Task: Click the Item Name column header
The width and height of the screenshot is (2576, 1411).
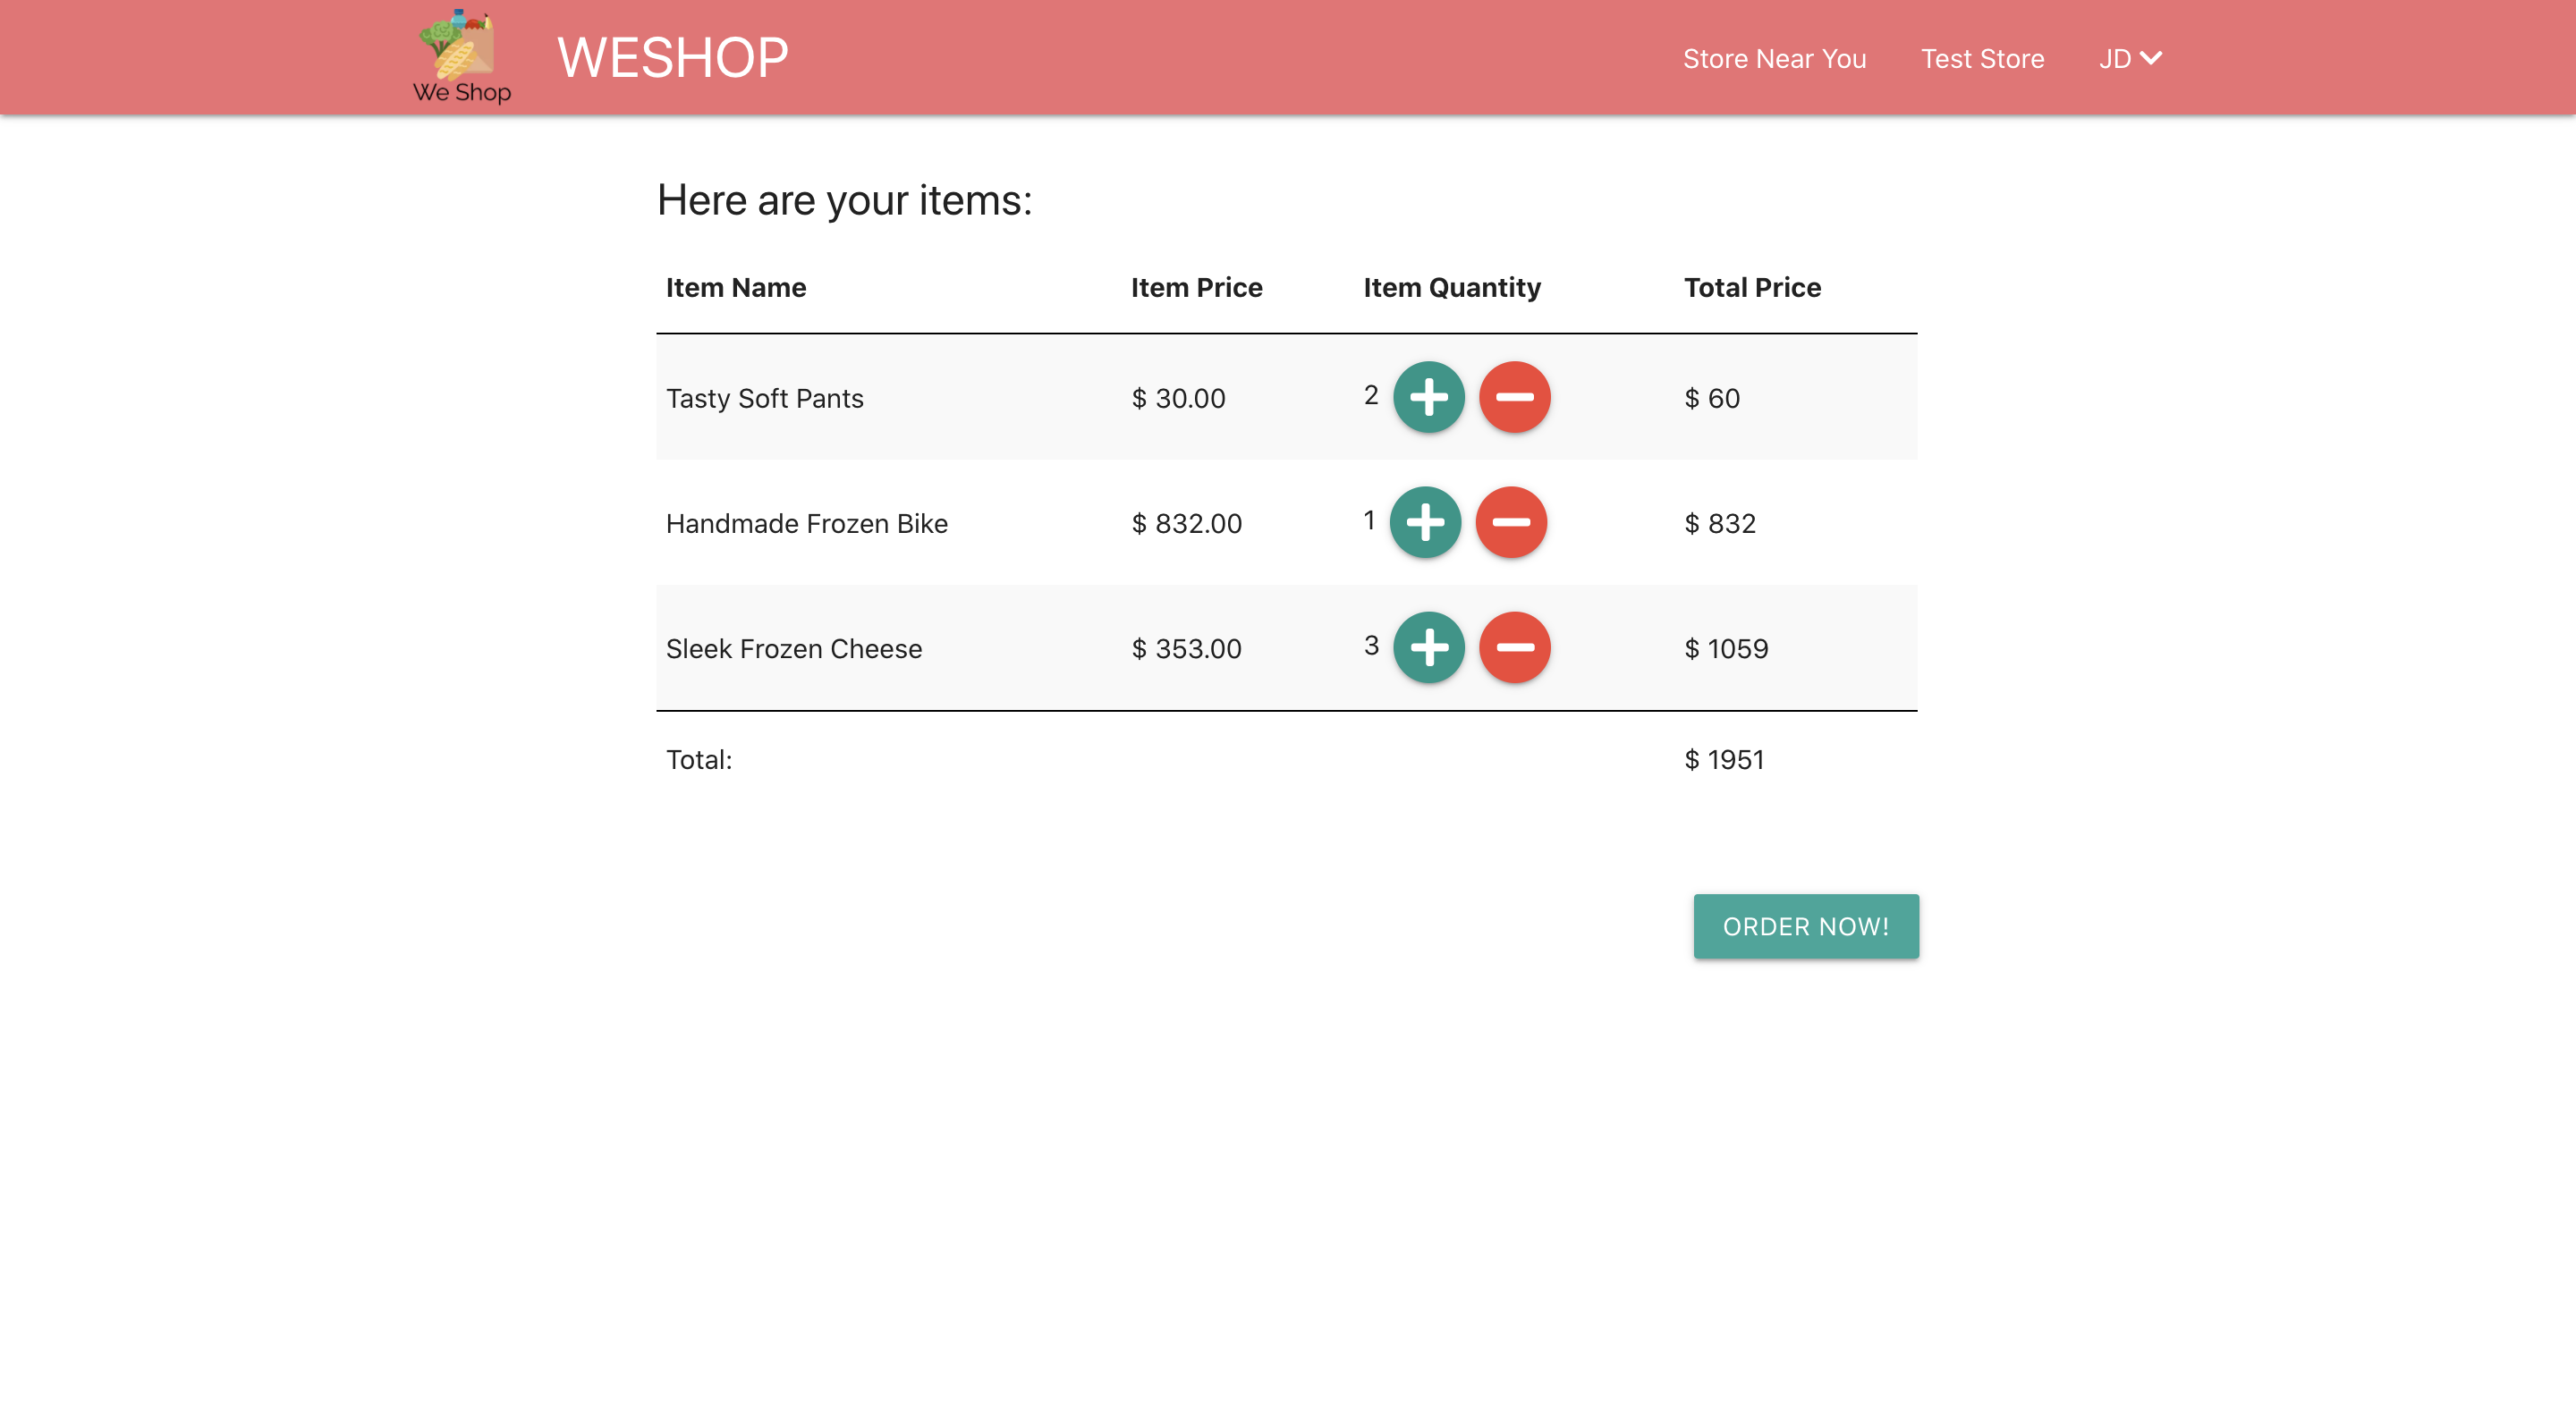Action: click(735, 287)
